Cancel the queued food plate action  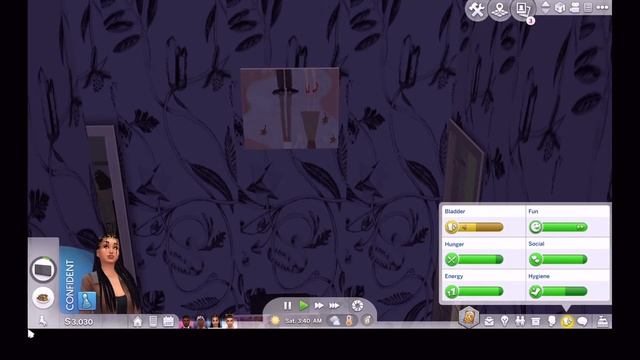42,298
